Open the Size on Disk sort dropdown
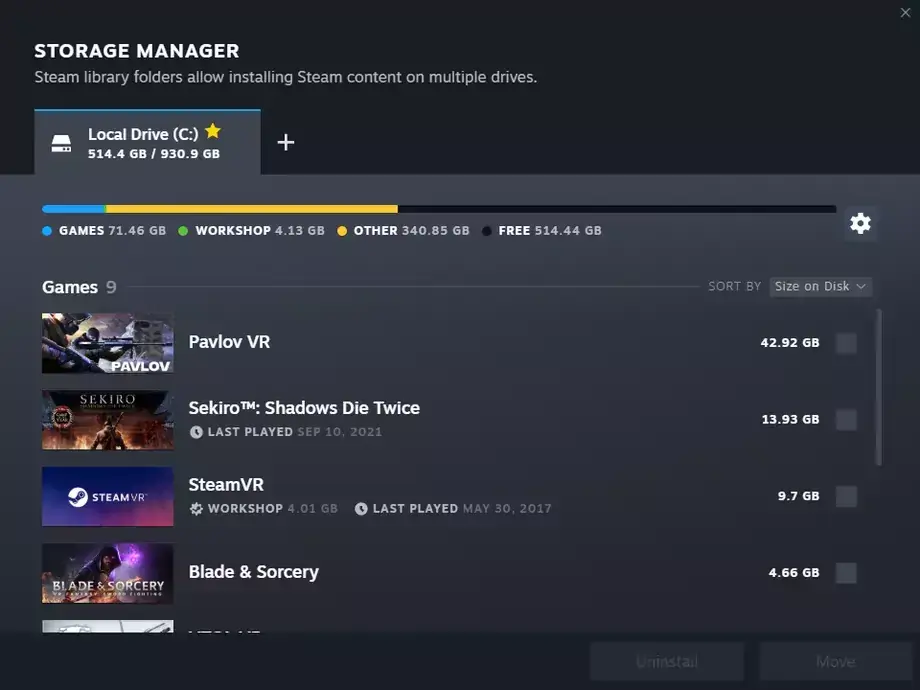 [820, 286]
